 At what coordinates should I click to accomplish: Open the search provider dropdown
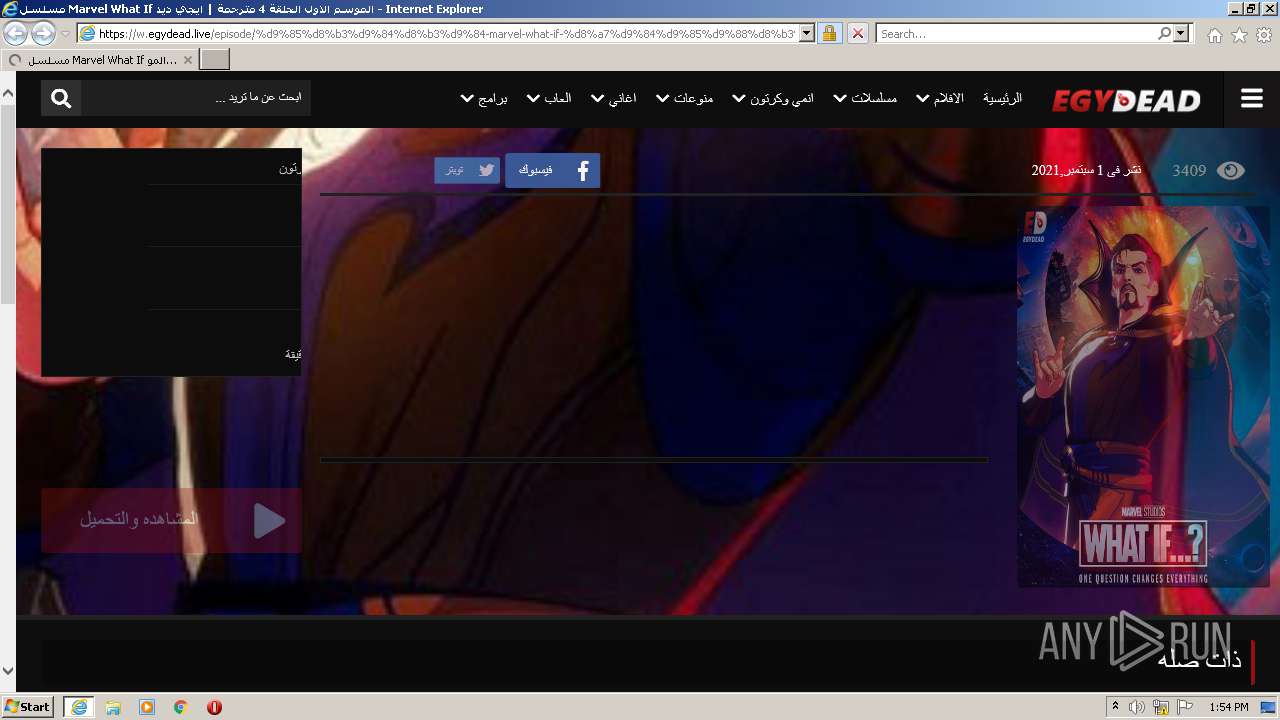point(1182,33)
